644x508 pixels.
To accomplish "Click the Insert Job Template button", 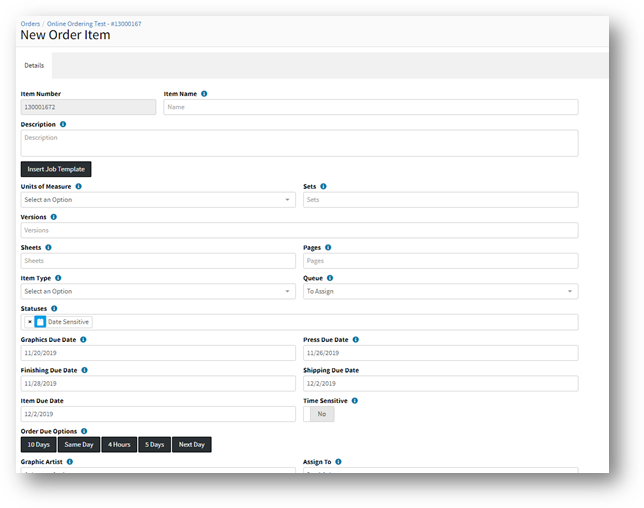I will [x=56, y=169].
